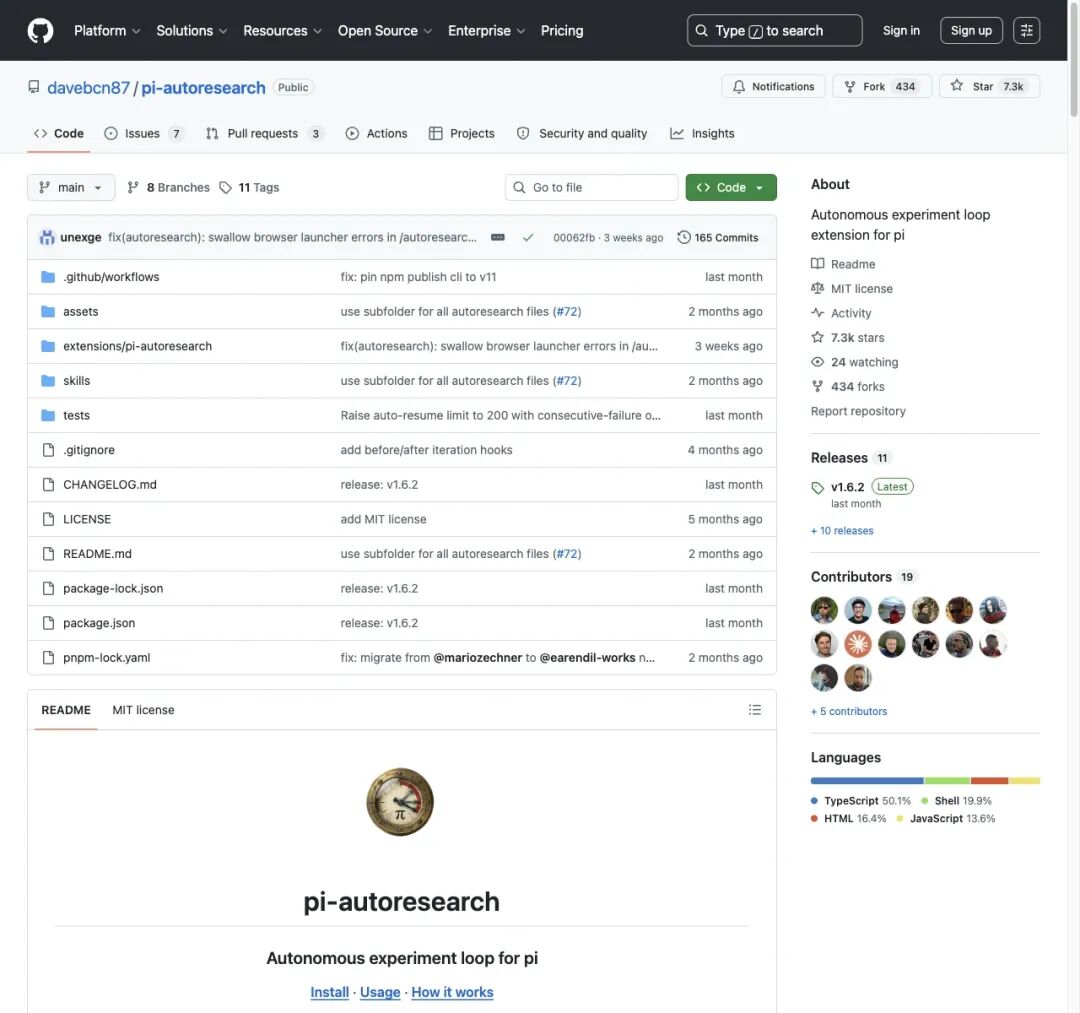
Task: Click the pi-autoresearch gauge logo image
Action: tap(400, 802)
